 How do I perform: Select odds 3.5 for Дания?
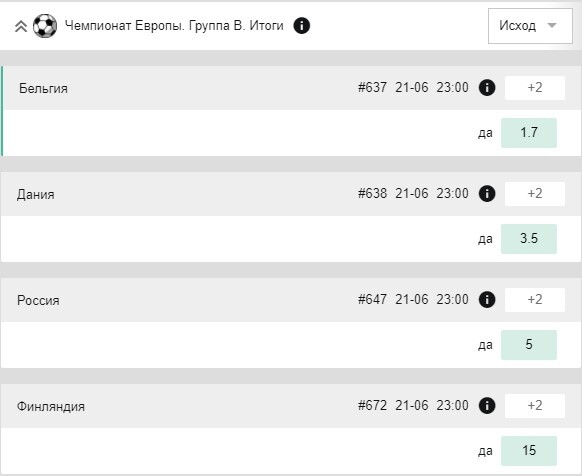point(529,239)
